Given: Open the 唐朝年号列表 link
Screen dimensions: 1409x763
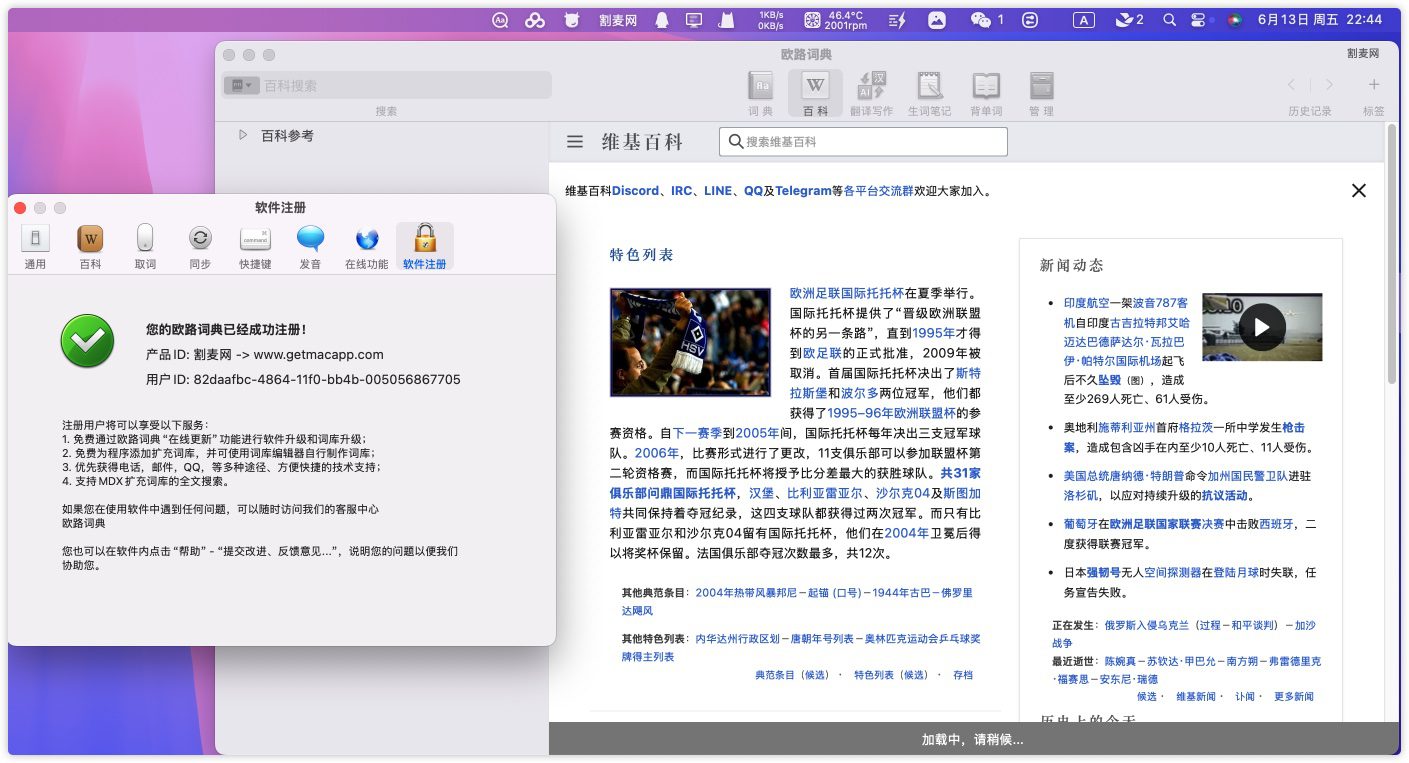Looking at the screenshot, I should 821,639.
